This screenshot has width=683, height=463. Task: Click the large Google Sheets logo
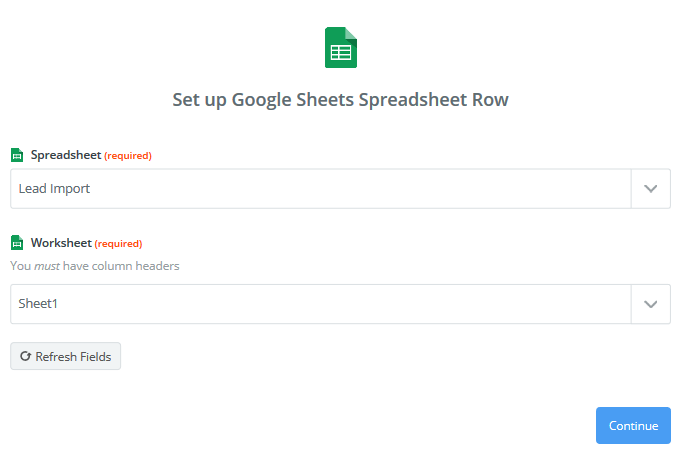point(341,47)
